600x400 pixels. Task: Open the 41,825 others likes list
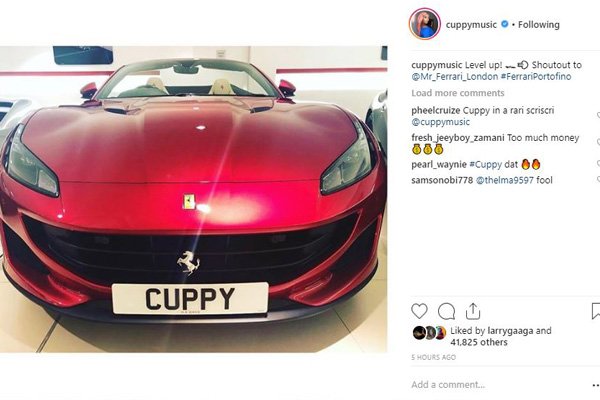(479, 342)
